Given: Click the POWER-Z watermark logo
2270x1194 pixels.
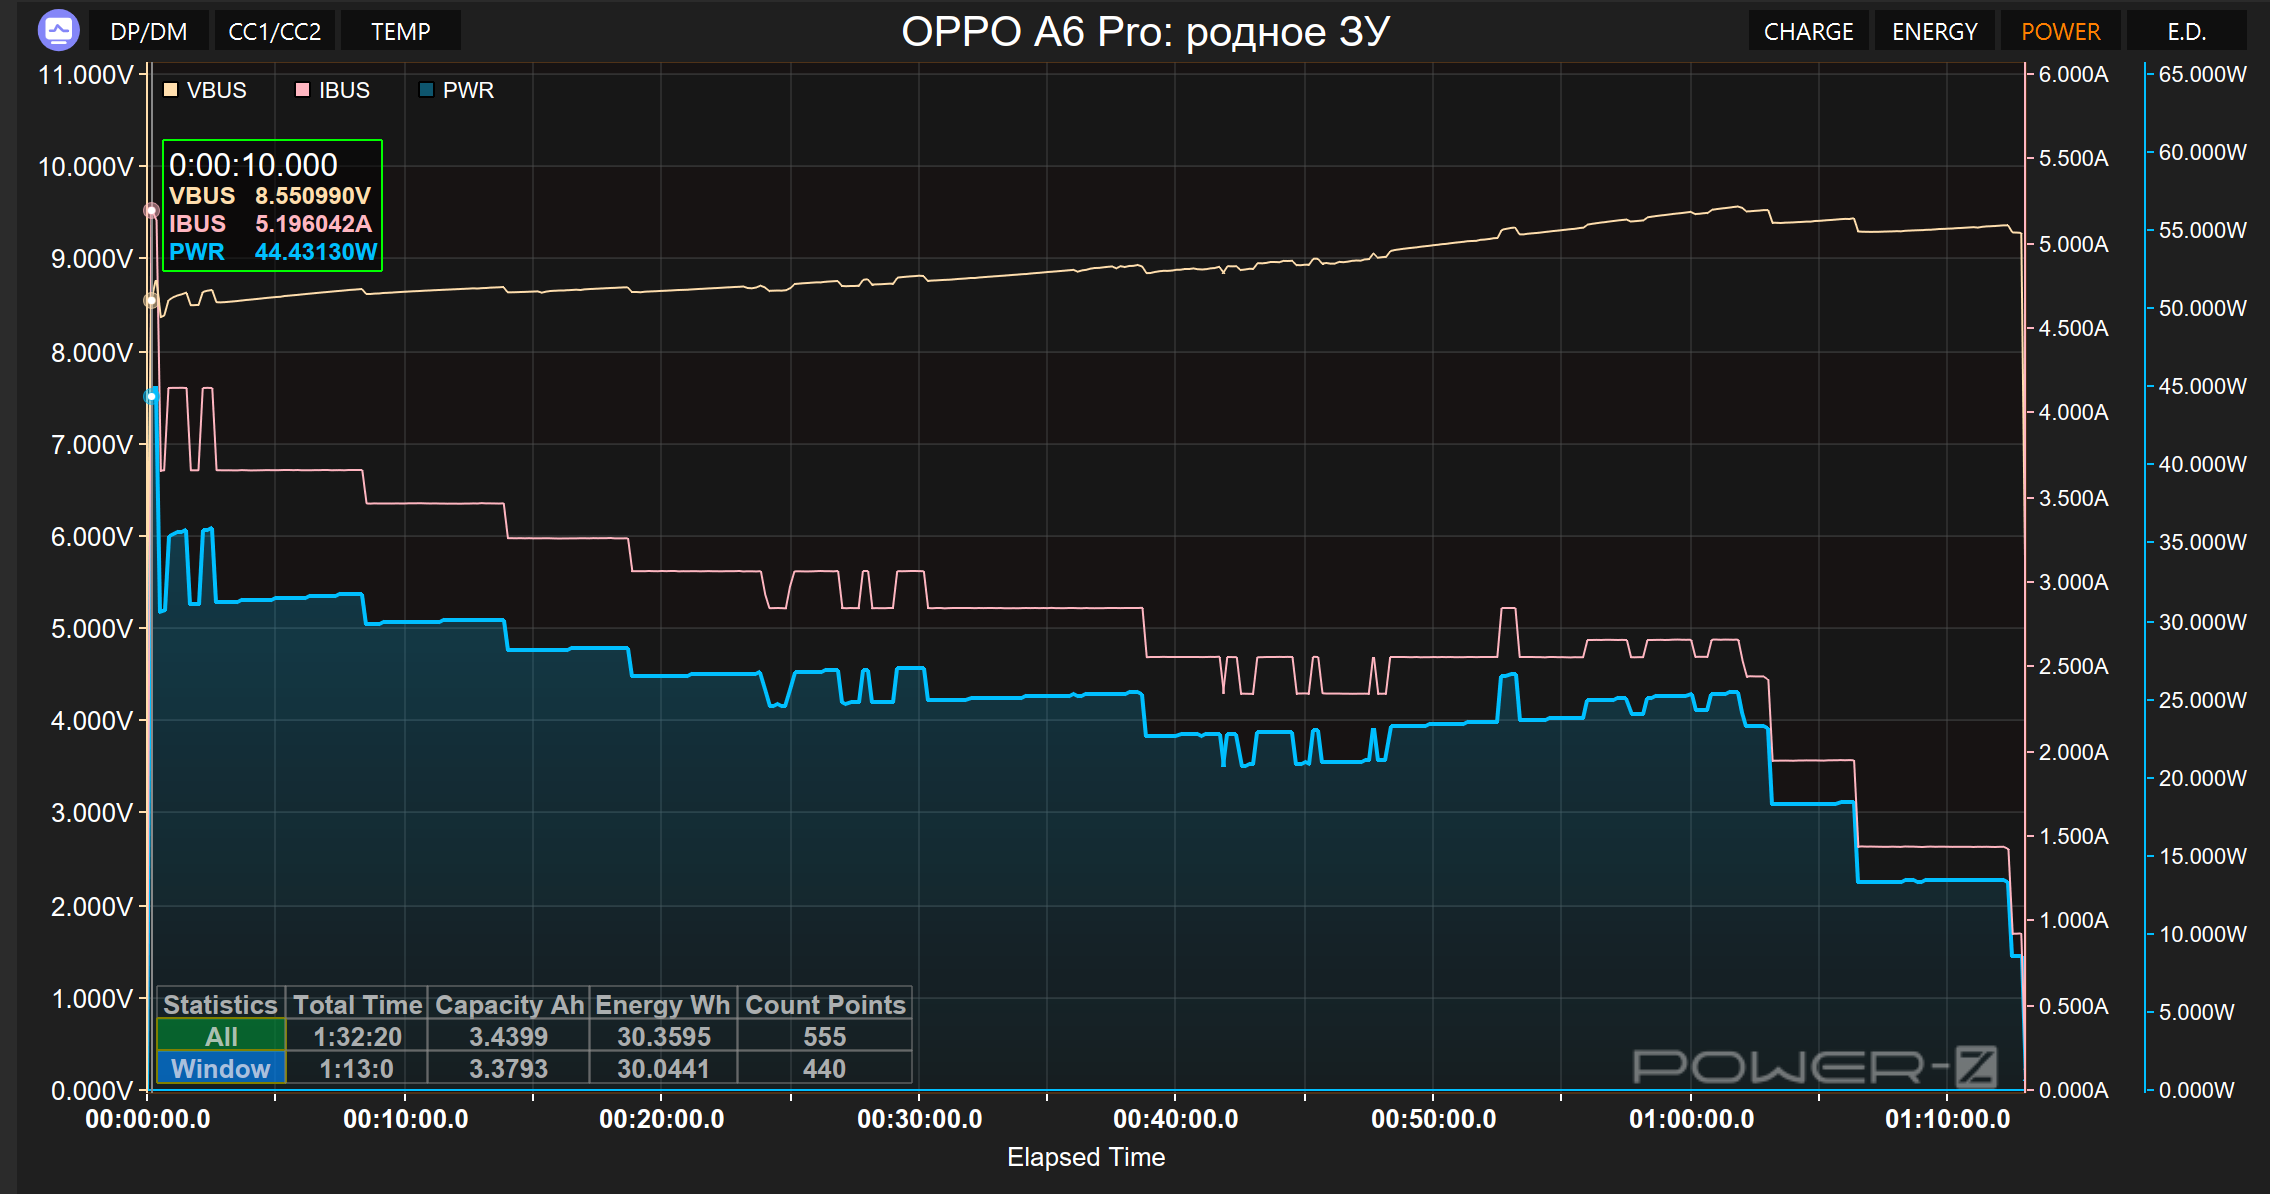Looking at the screenshot, I should (x=1814, y=1066).
